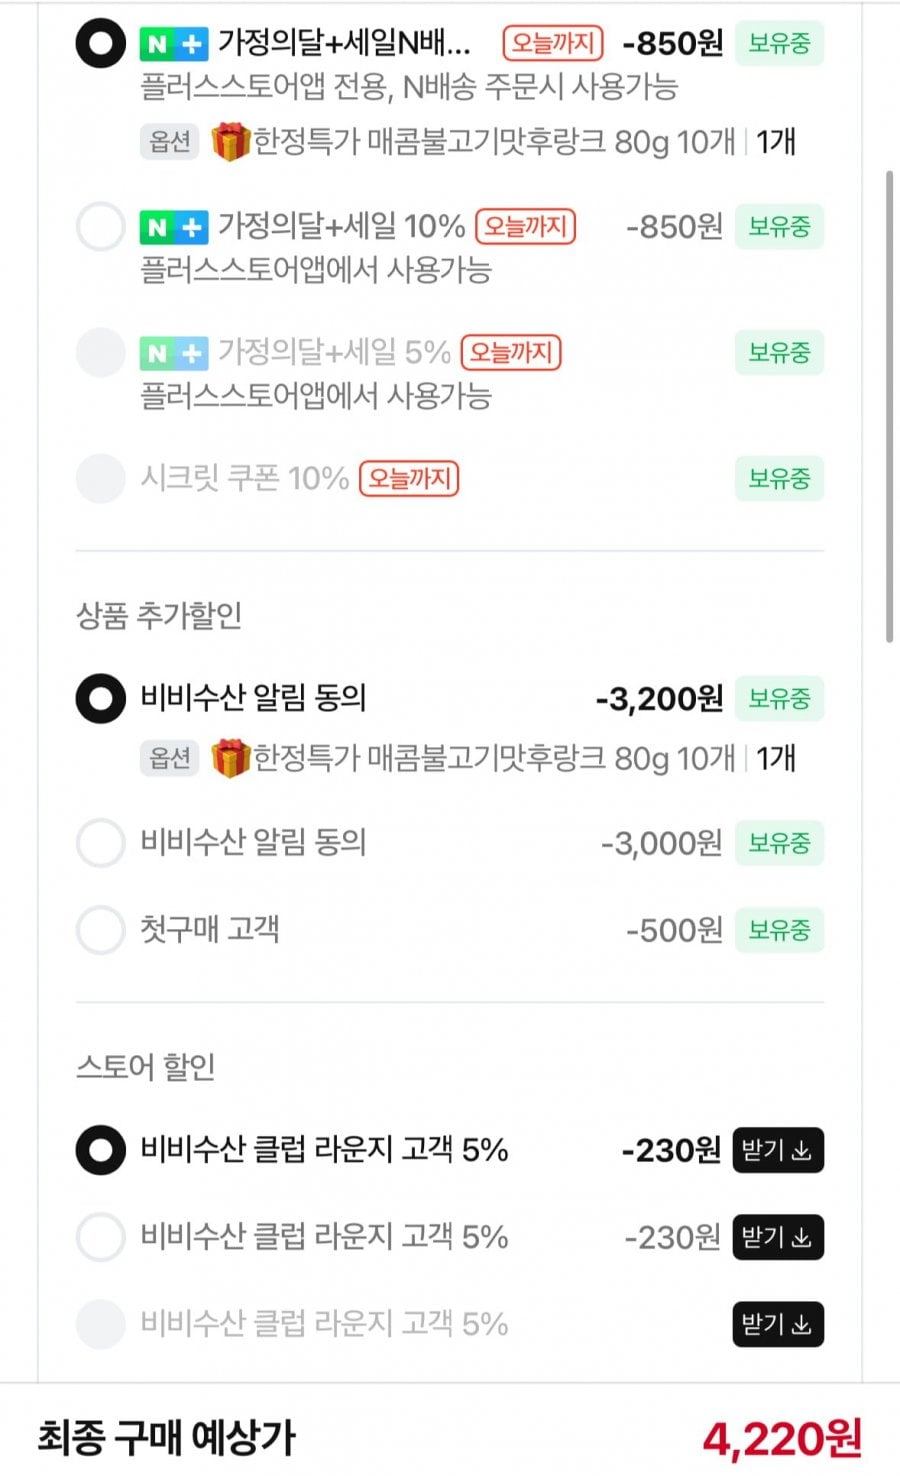Download the disabled third 클럽 라운지 coupon
900x1476 pixels.
777,1324
